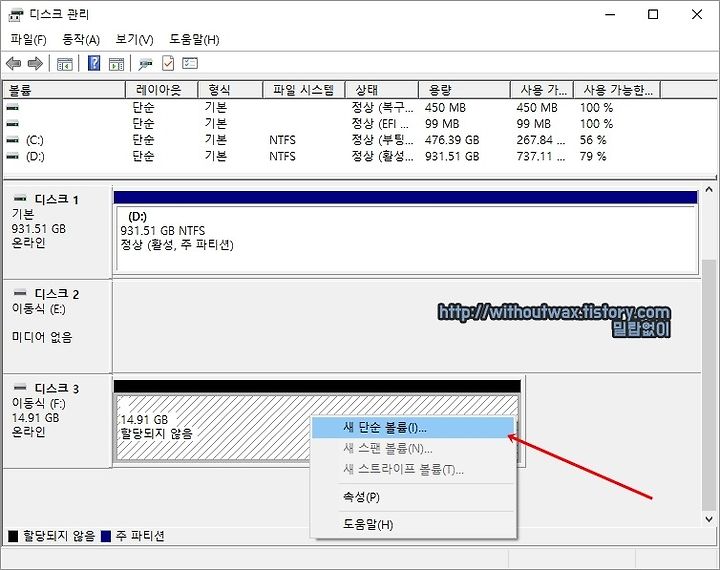The height and width of the screenshot is (570, 720).
Task: Show or hide the action pane icon
Action: pyautogui.click(x=116, y=64)
